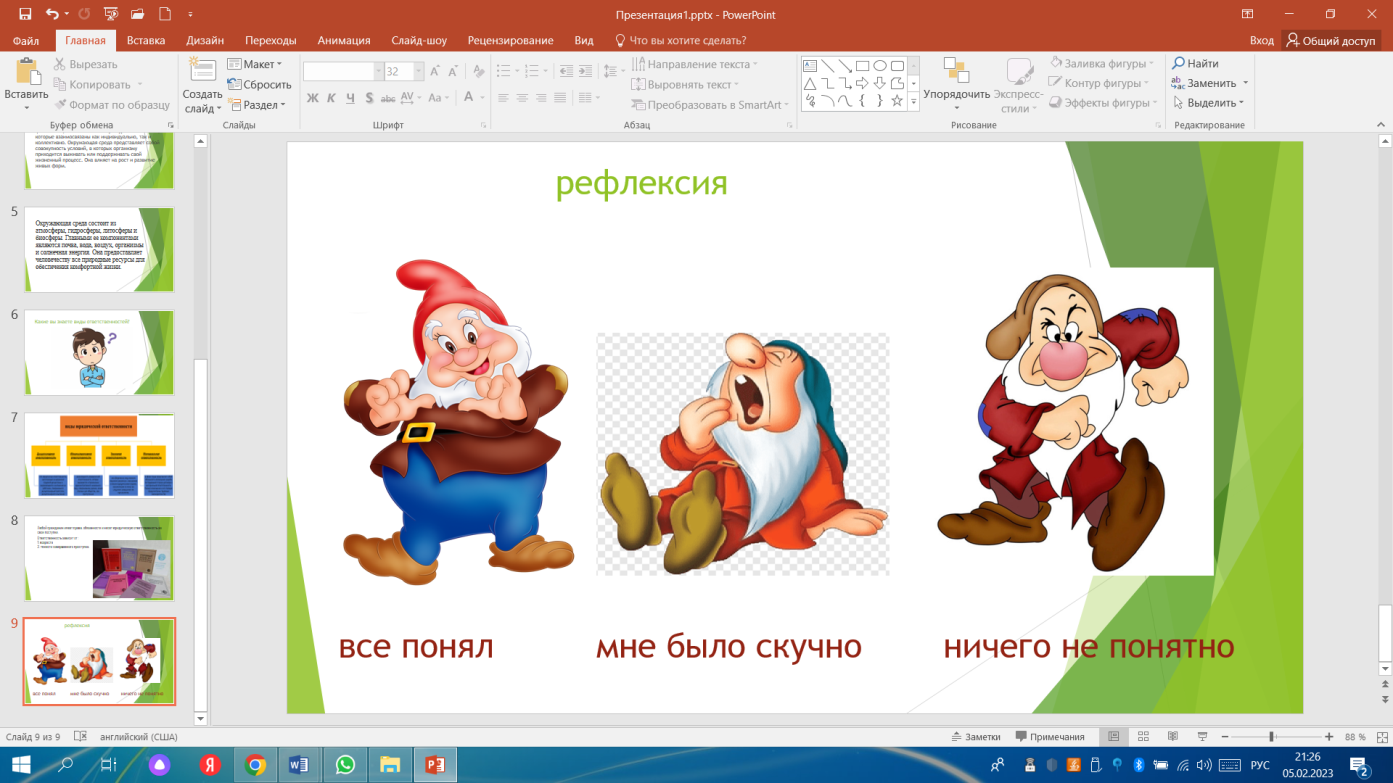Viewport: 1393px width, 783px height.
Task: Click the 'Что вы хотите сделать?' search box
Action: point(680,40)
